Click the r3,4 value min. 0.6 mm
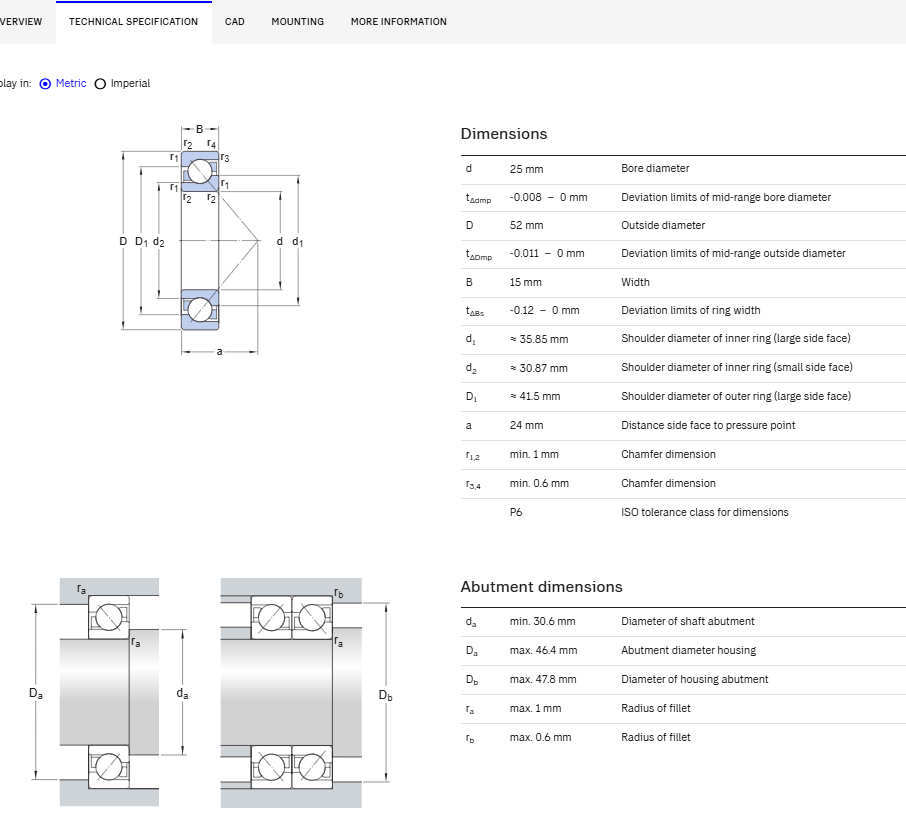The image size is (906, 821). (539, 483)
